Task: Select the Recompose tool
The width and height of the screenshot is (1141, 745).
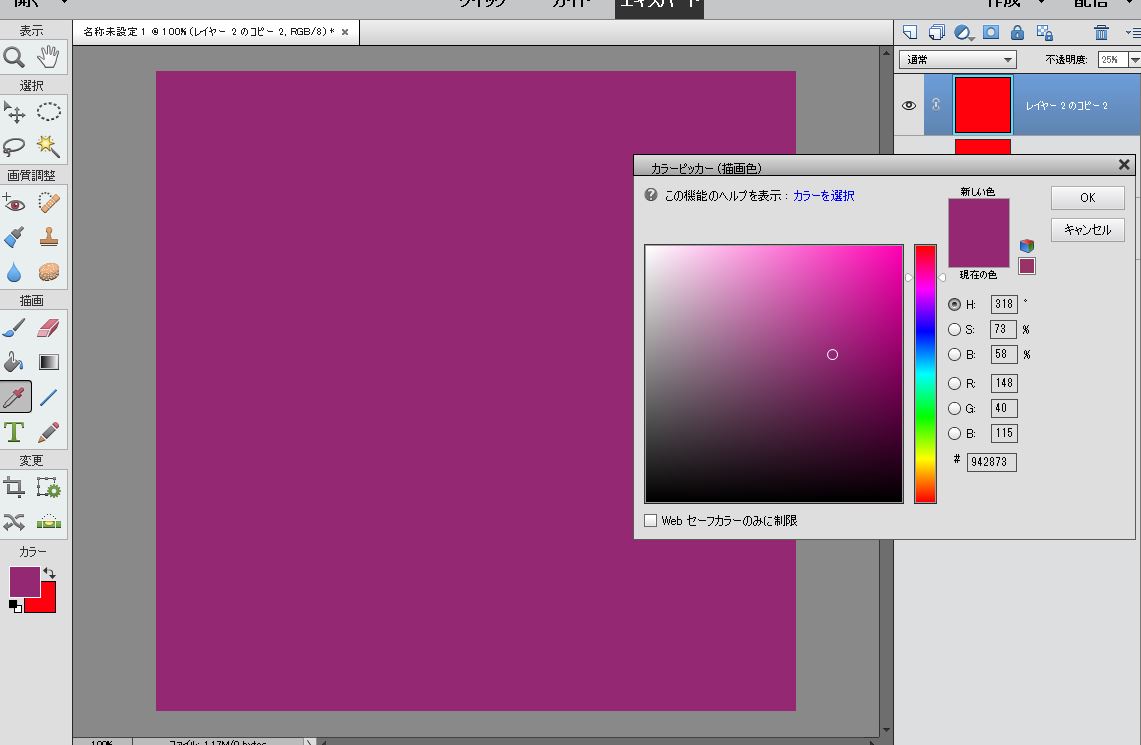Action: 48,487
